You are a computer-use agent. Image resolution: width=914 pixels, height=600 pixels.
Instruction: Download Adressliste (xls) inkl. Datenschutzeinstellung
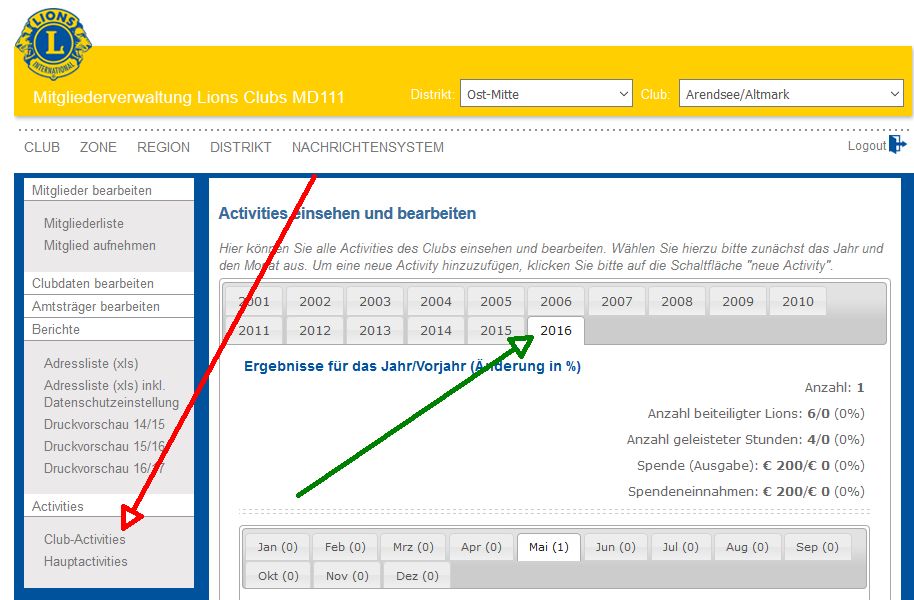111,394
